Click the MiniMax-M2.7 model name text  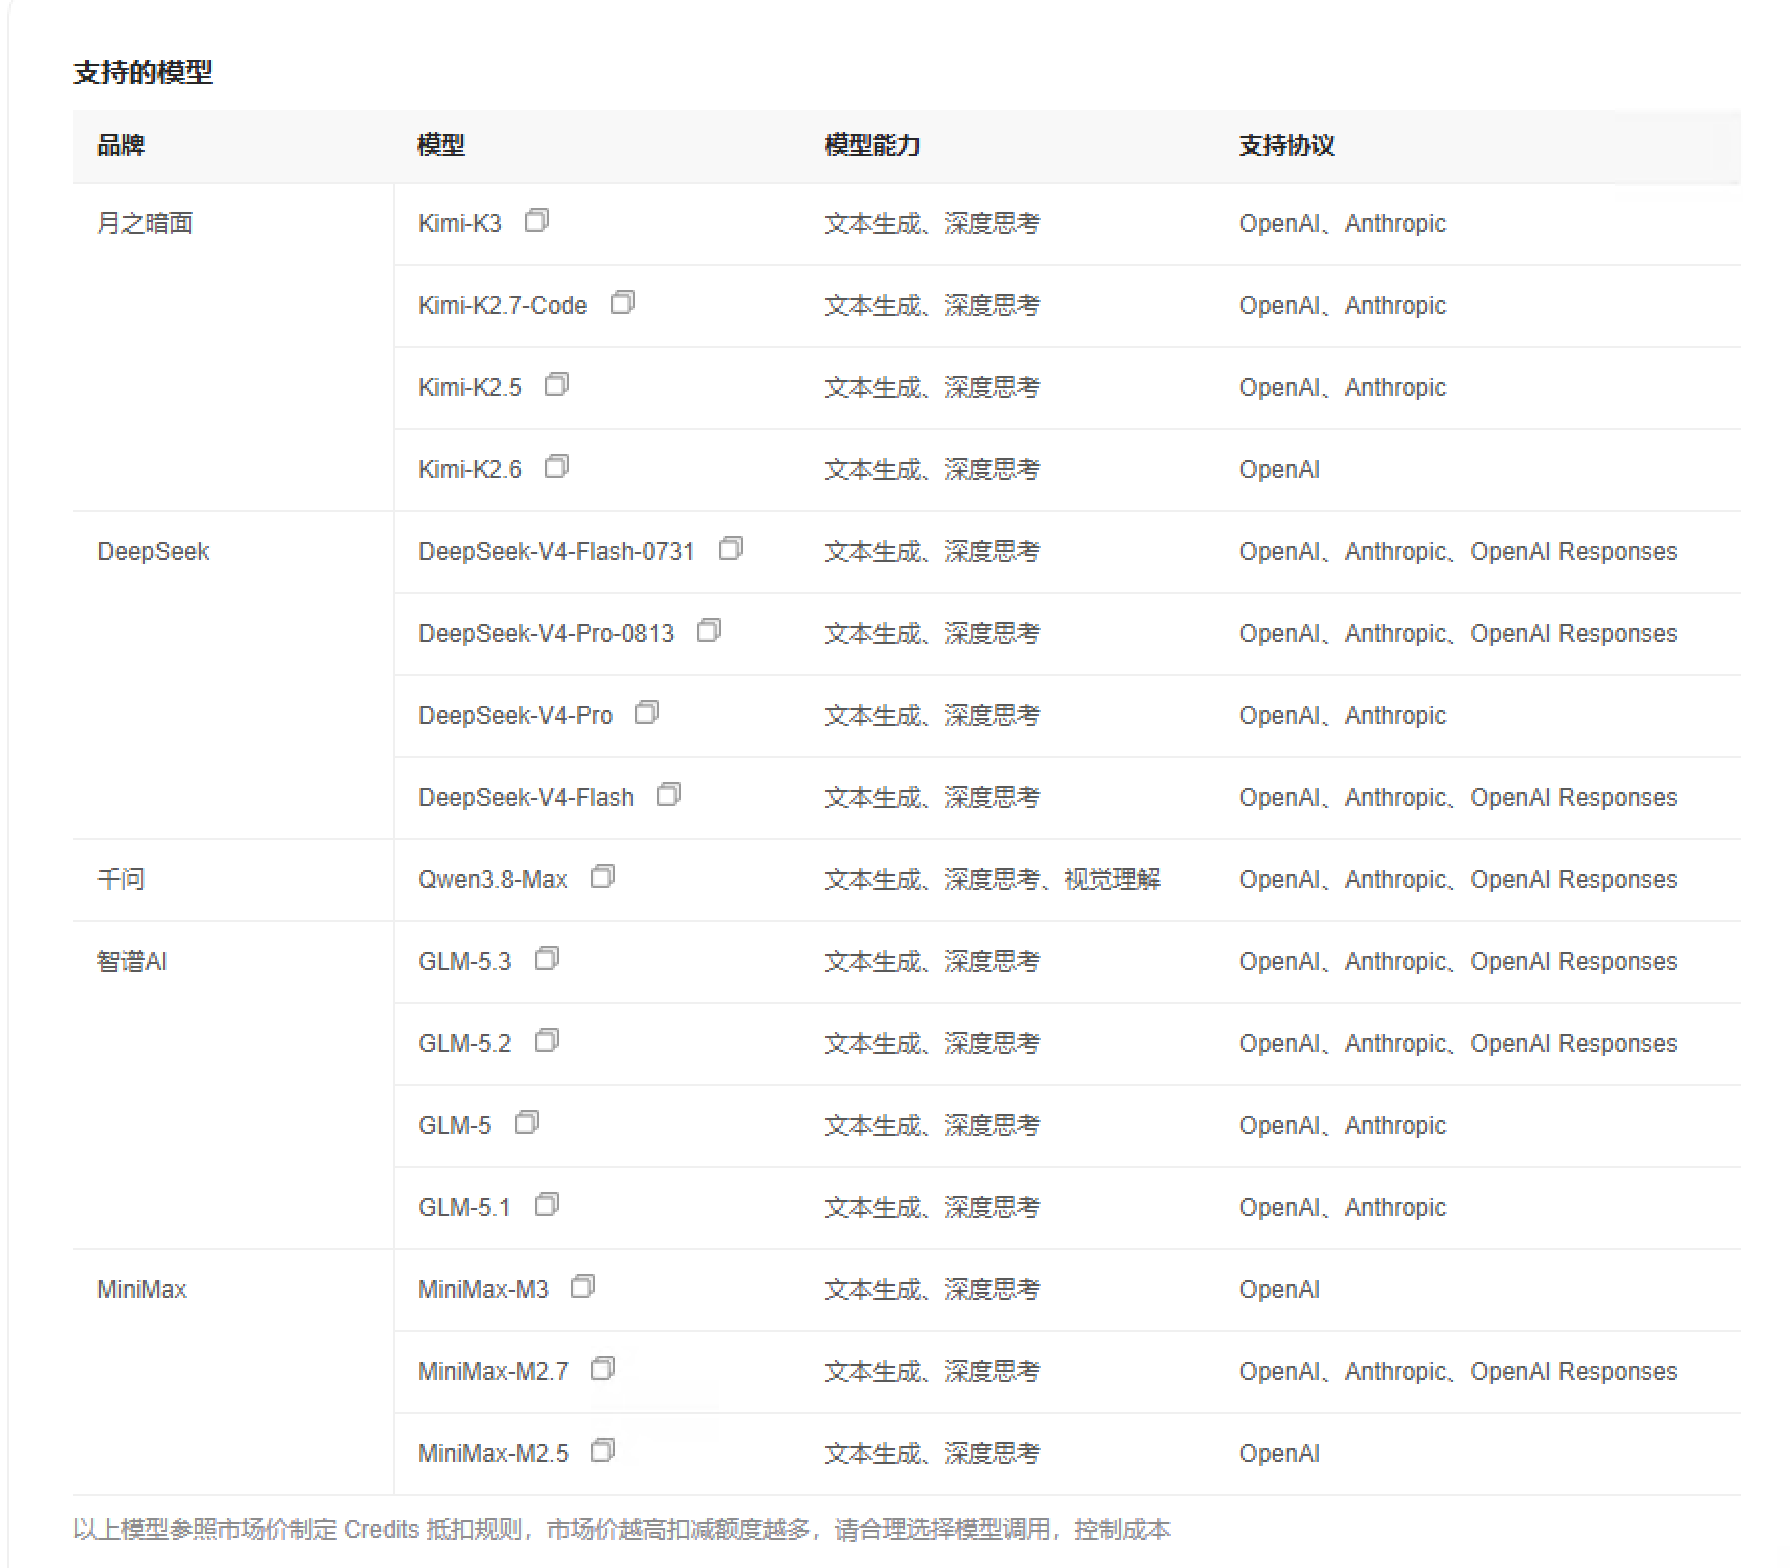point(493,1372)
